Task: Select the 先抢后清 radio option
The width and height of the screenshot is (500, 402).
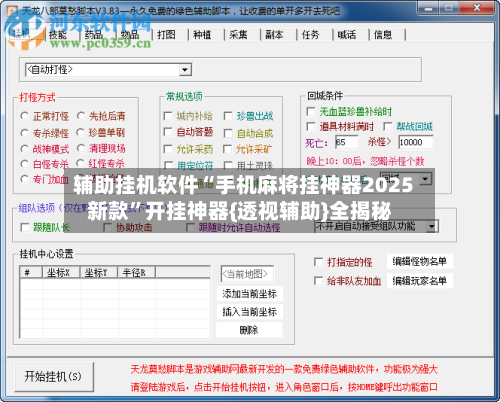Action: pyautogui.click(x=80, y=116)
